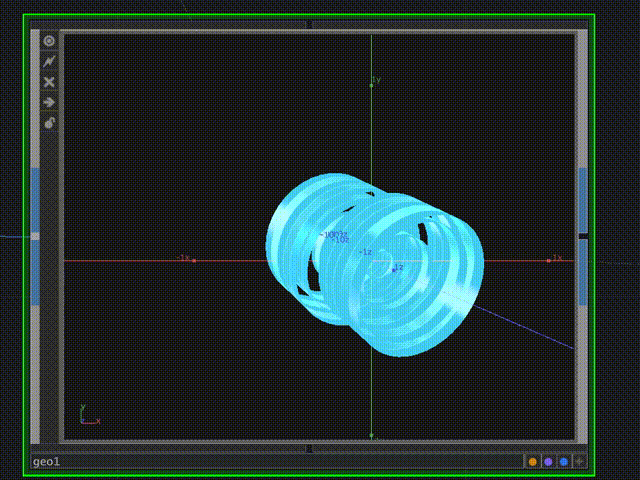The image size is (640, 480).
Task: Toggle the viewer flag circle icon
Action: (x=49, y=41)
